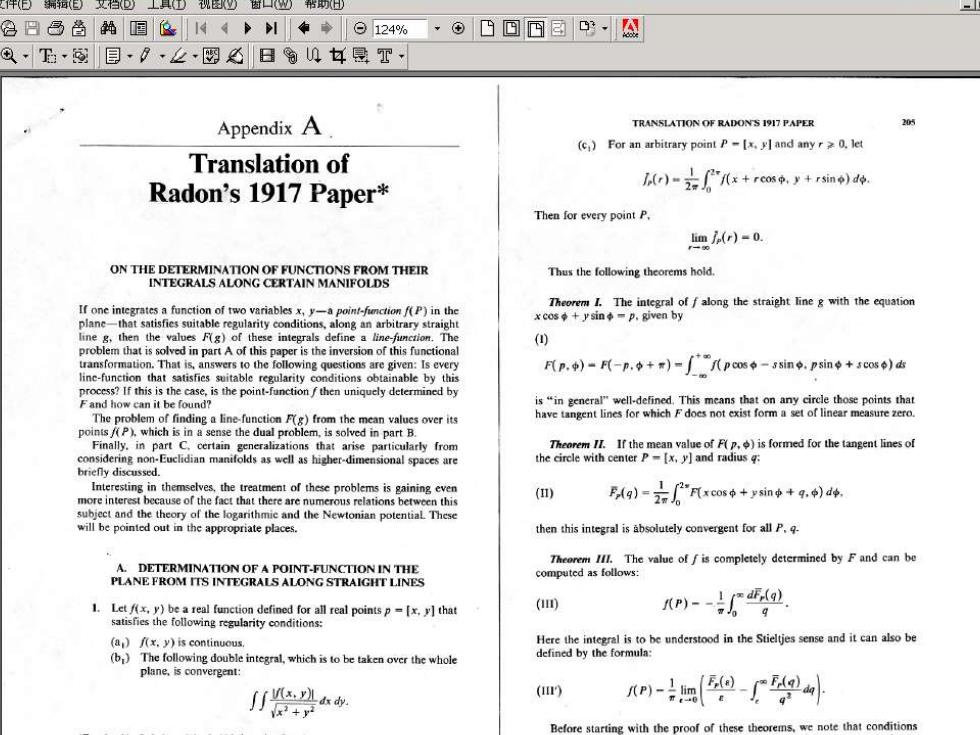Select the Movie film-strip tool
The width and height of the screenshot is (980, 735).
[267, 56]
